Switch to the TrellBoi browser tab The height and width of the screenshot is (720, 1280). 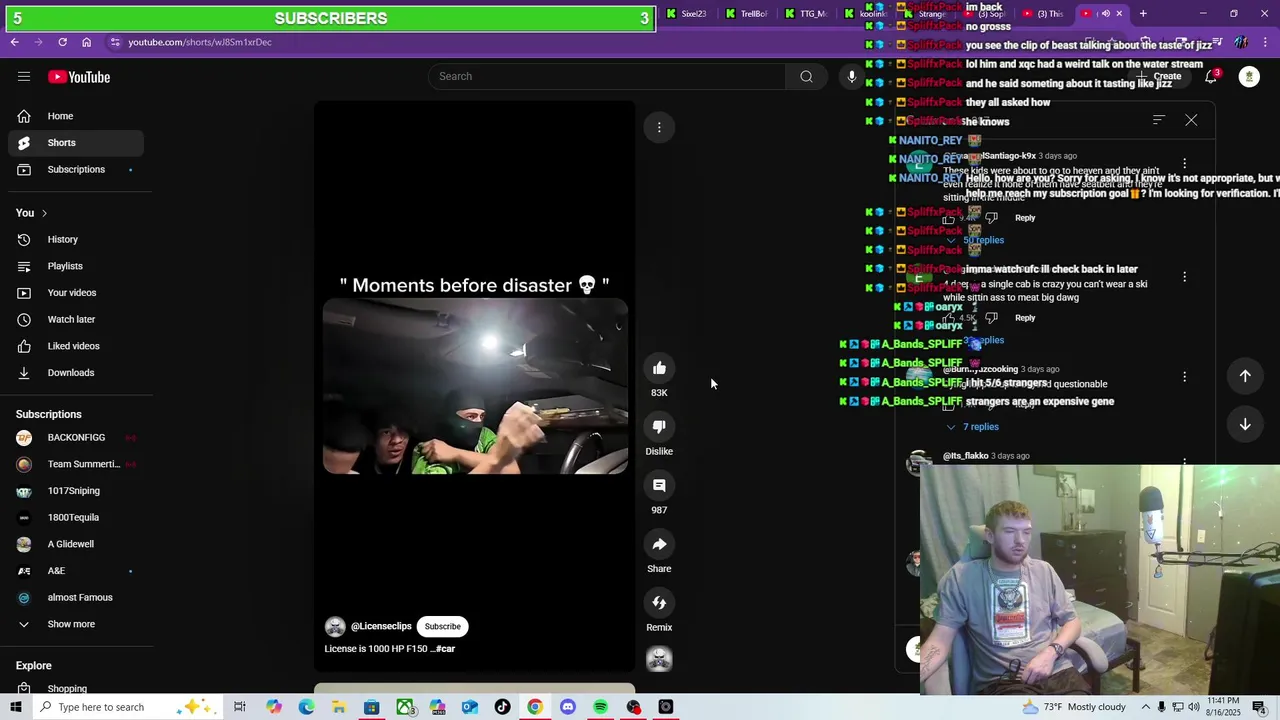coord(745,14)
